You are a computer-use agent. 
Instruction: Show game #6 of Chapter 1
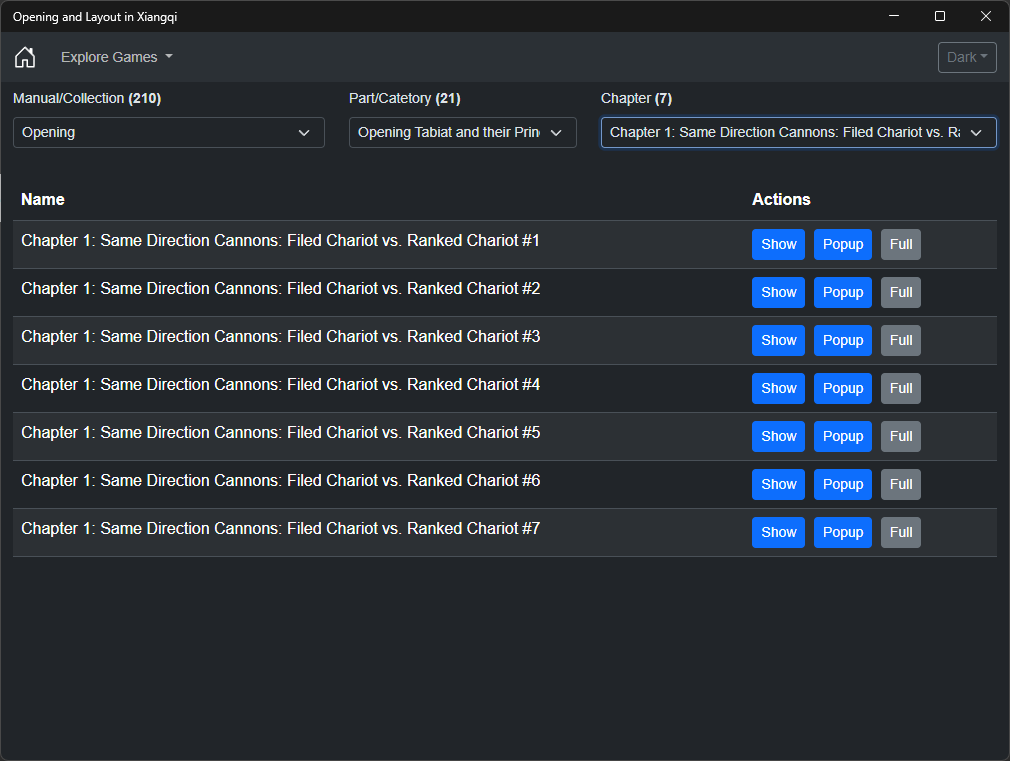(x=778, y=485)
